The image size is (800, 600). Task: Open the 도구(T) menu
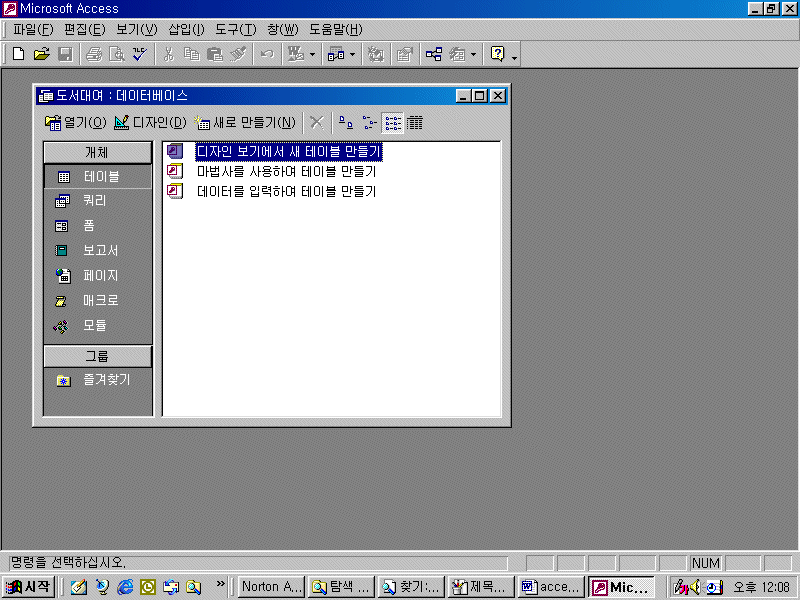pyautogui.click(x=236, y=30)
